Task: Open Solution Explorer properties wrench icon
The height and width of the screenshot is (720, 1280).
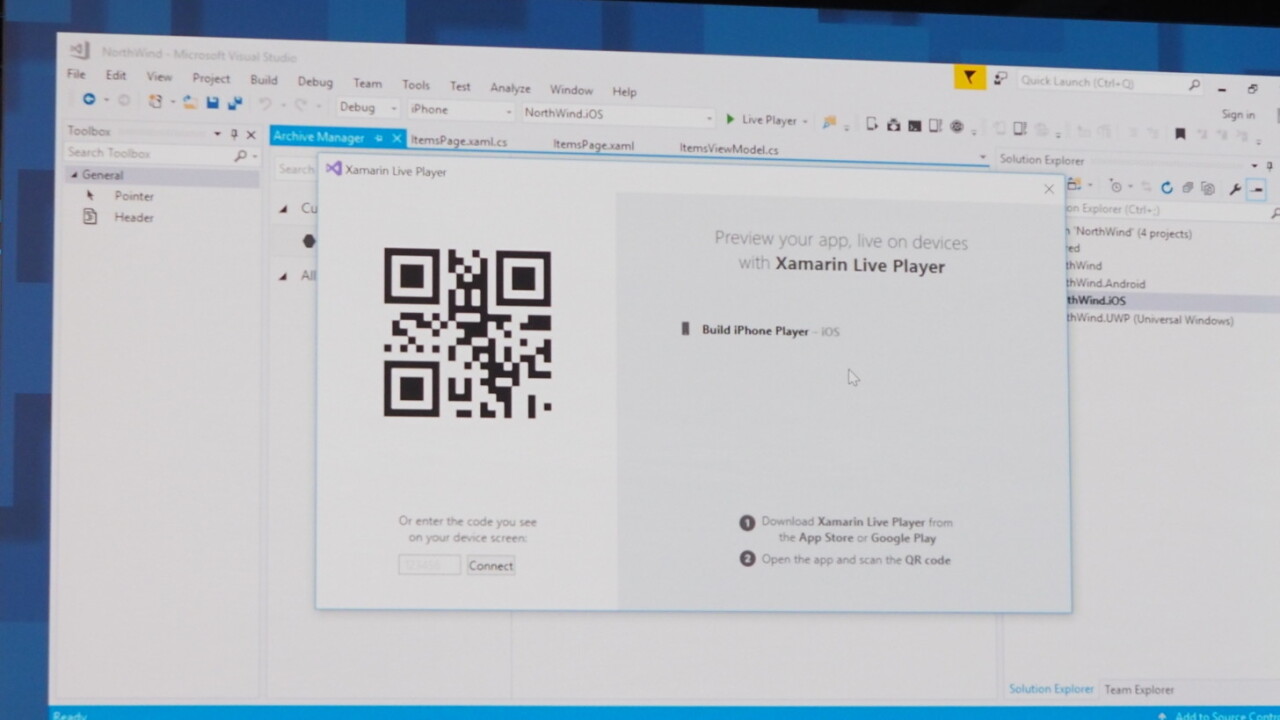Action: 1235,189
